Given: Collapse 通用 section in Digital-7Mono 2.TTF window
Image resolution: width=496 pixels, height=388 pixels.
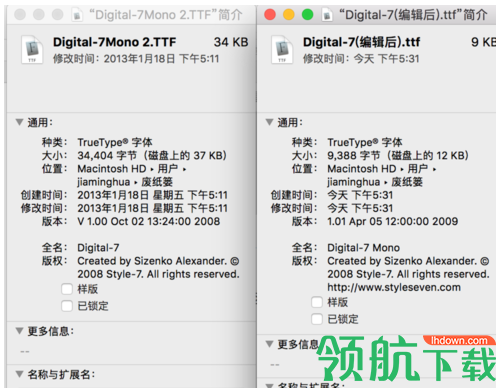Looking at the screenshot, I should click(20, 122).
